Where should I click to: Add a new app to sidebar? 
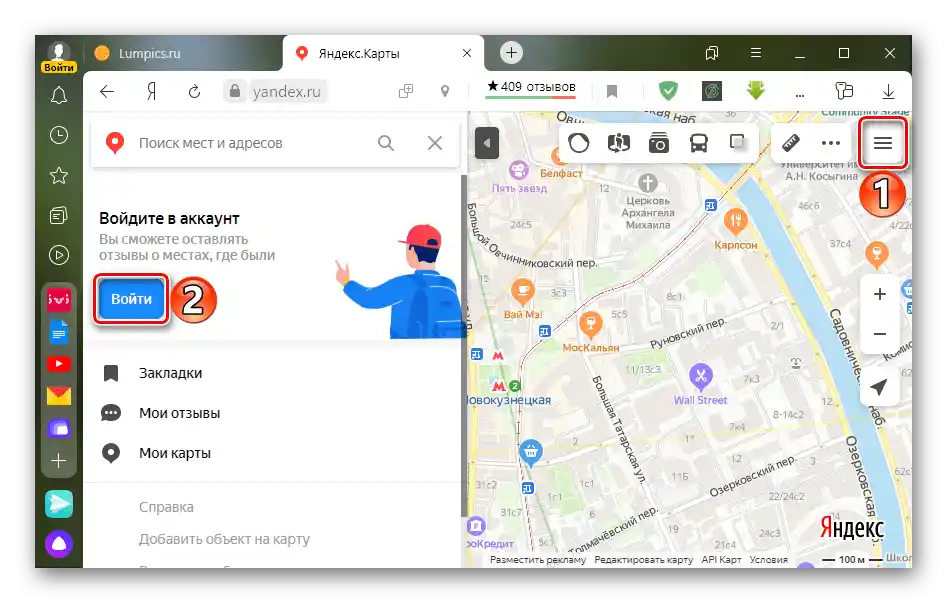pyautogui.click(x=59, y=461)
